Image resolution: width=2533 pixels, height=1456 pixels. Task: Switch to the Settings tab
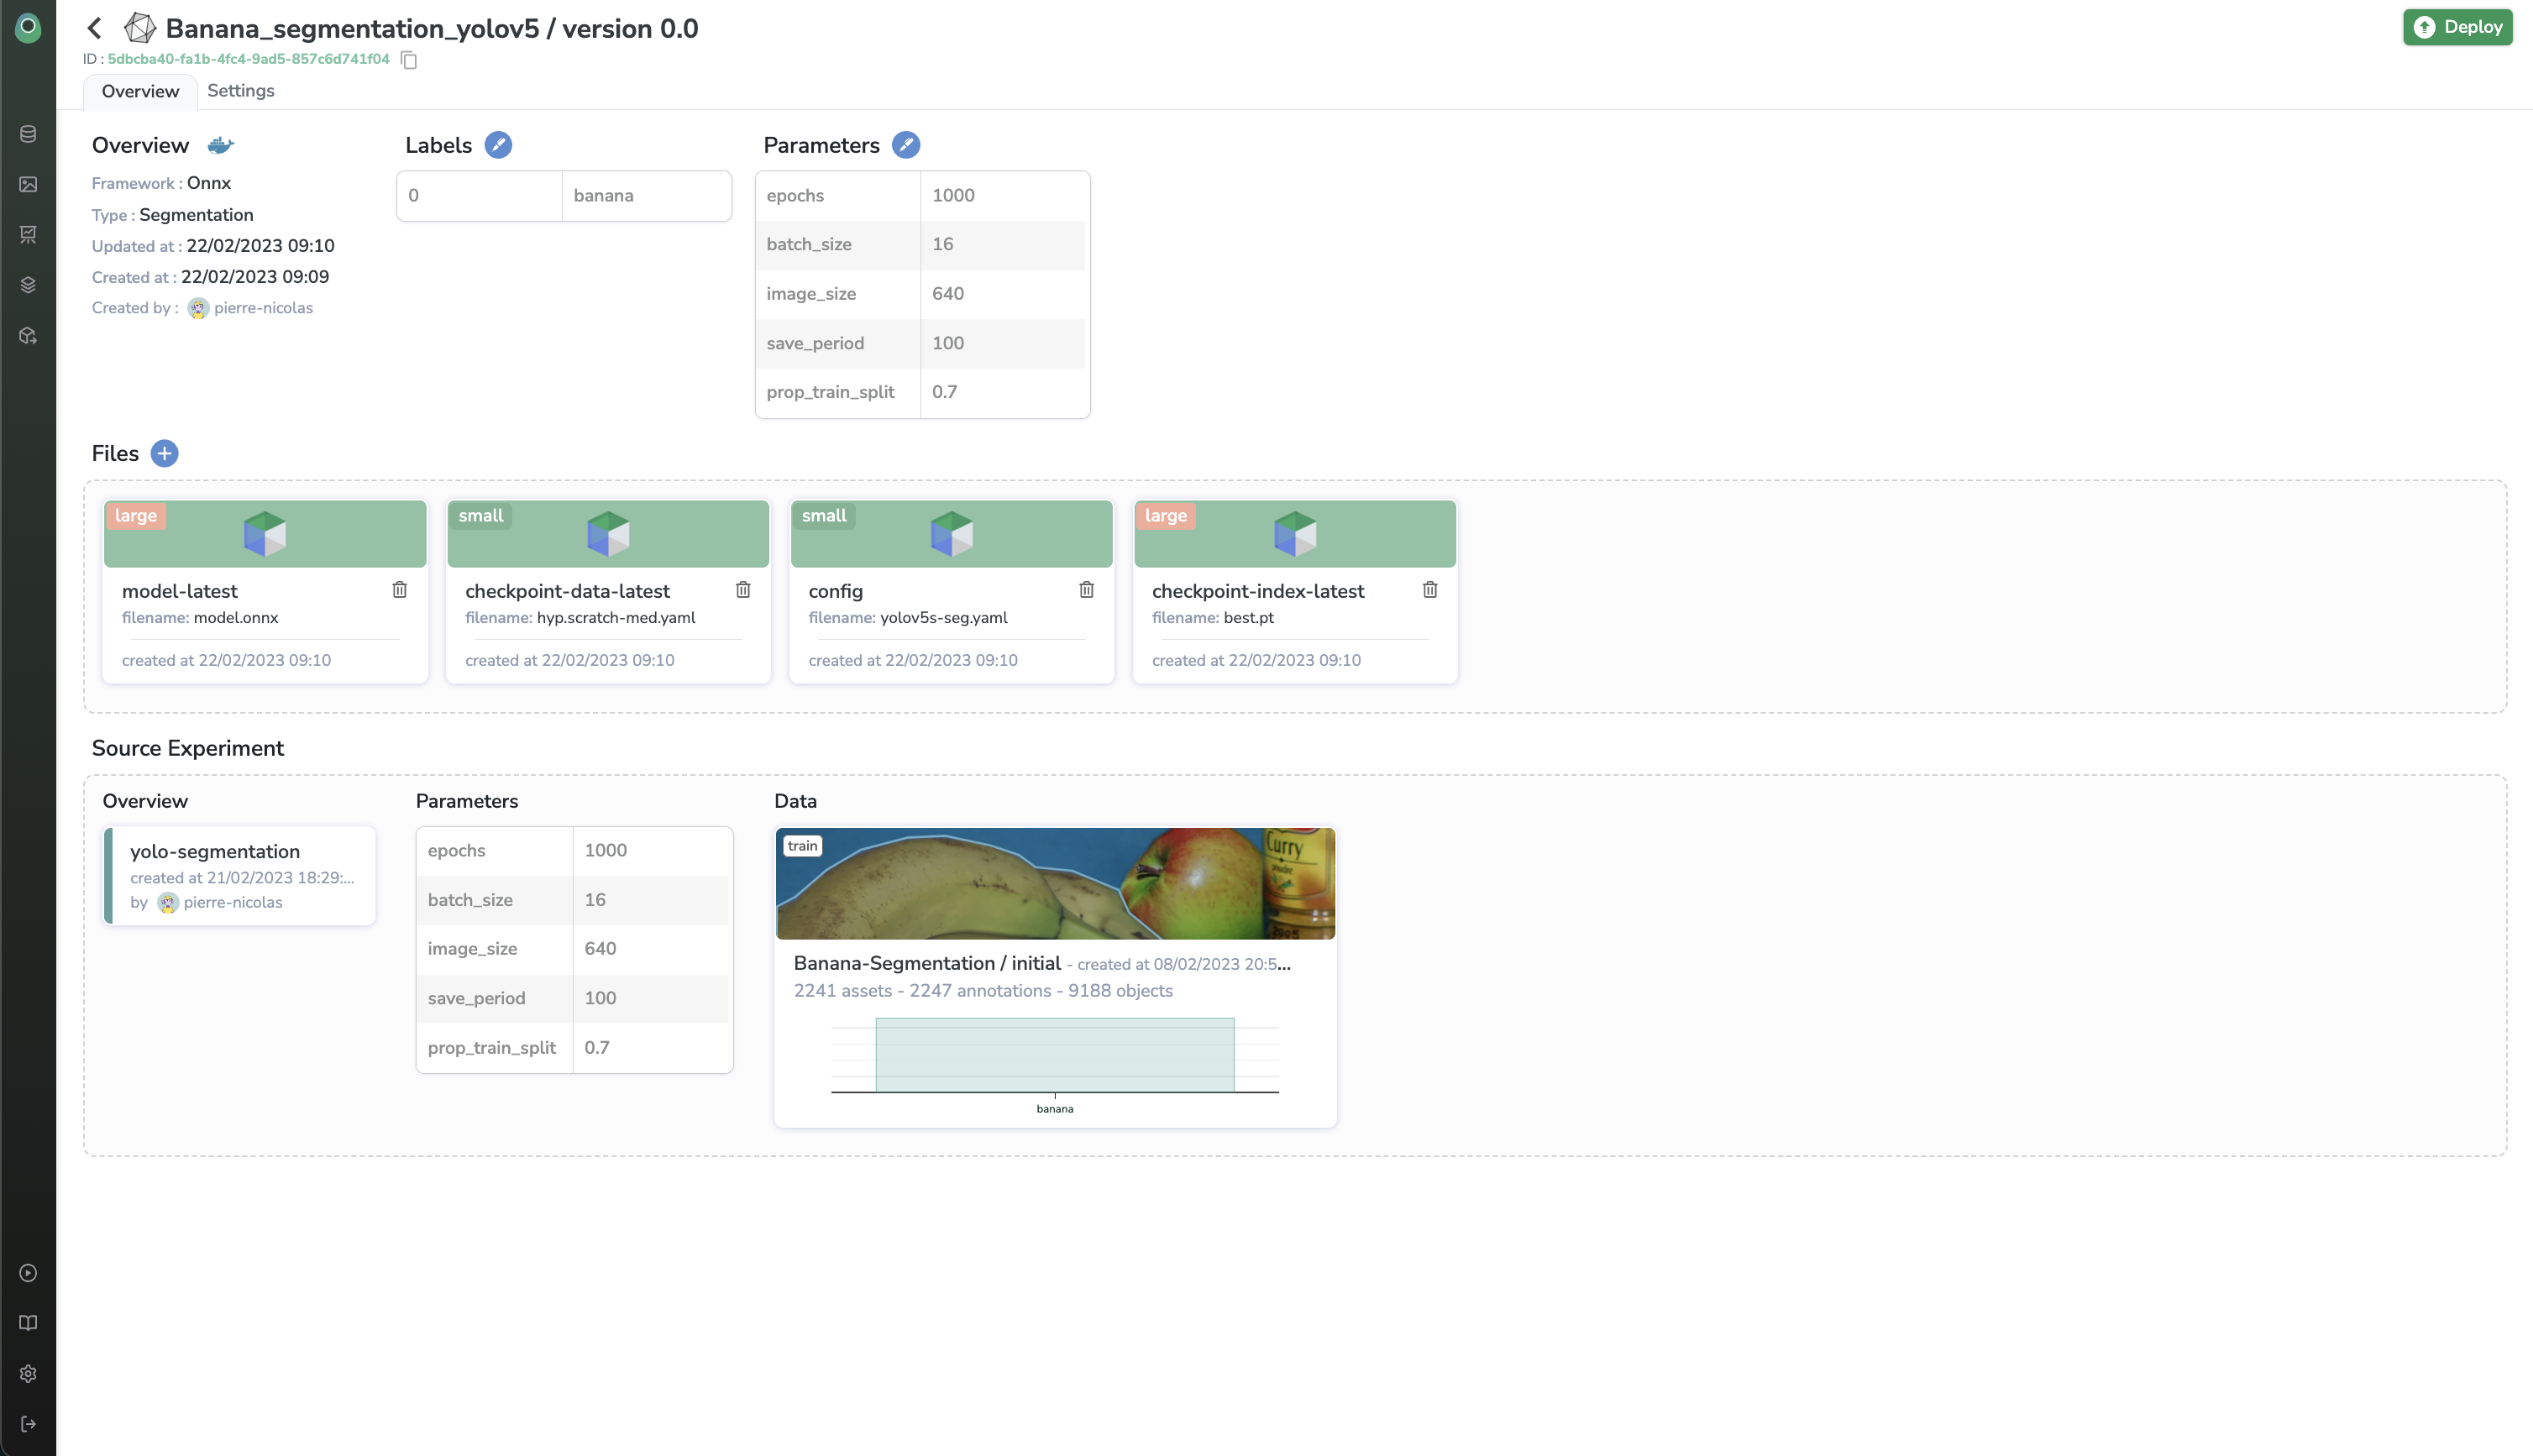(240, 91)
